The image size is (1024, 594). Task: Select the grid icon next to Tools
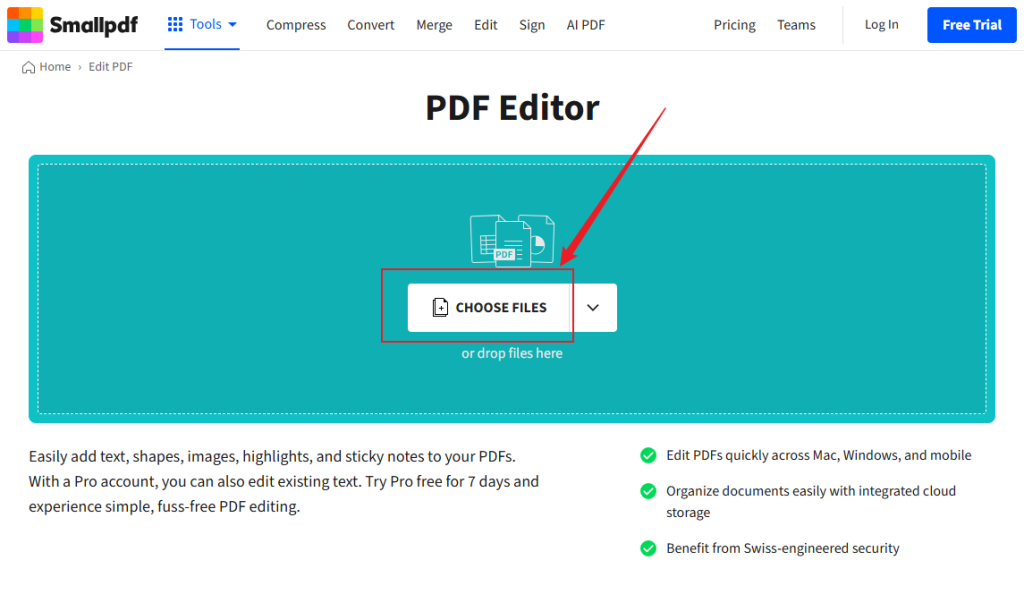[177, 24]
